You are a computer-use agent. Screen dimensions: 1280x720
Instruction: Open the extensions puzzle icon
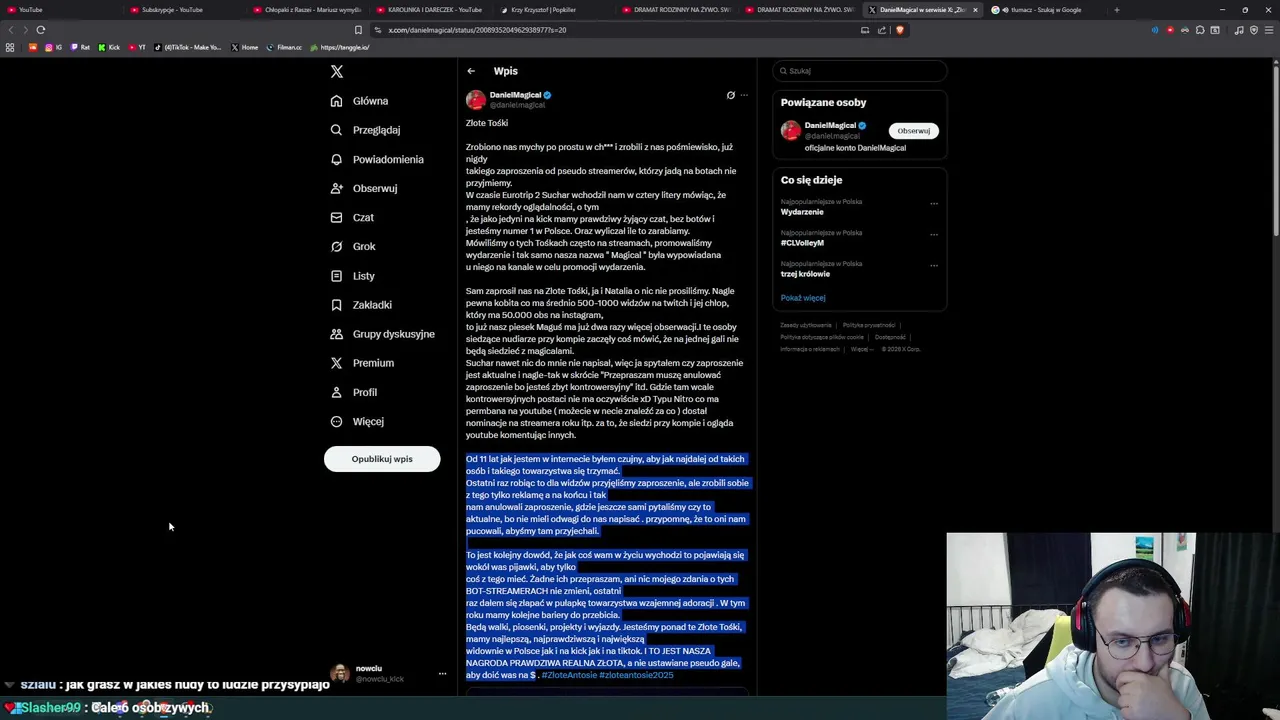(1200, 30)
